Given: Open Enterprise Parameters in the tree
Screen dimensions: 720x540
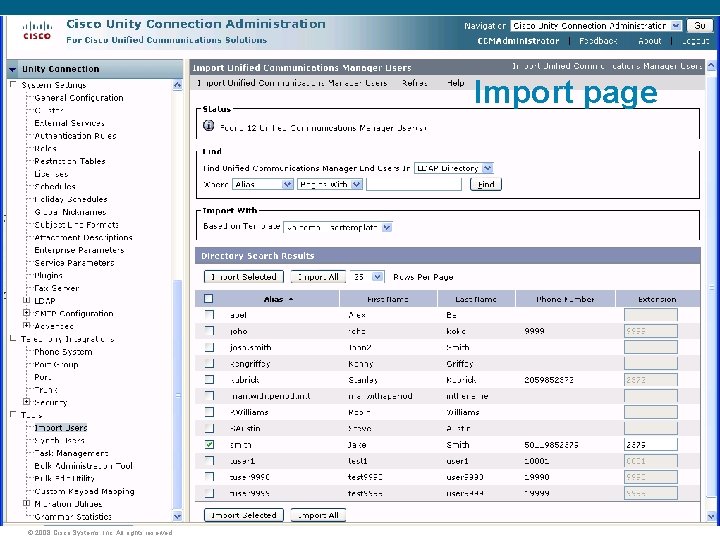Looking at the screenshot, I should click(x=79, y=250).
